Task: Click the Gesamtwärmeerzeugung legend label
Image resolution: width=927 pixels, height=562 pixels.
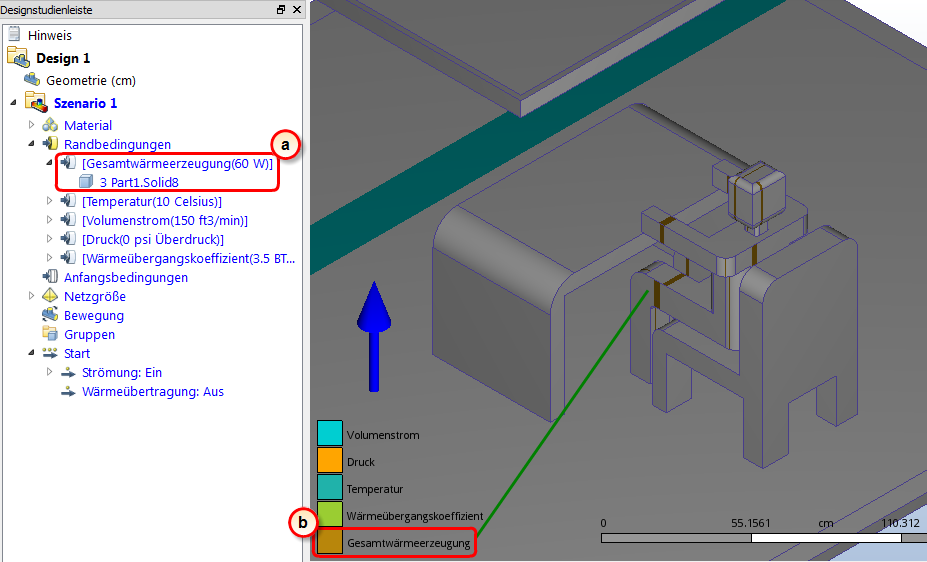Action: point(409,542)
